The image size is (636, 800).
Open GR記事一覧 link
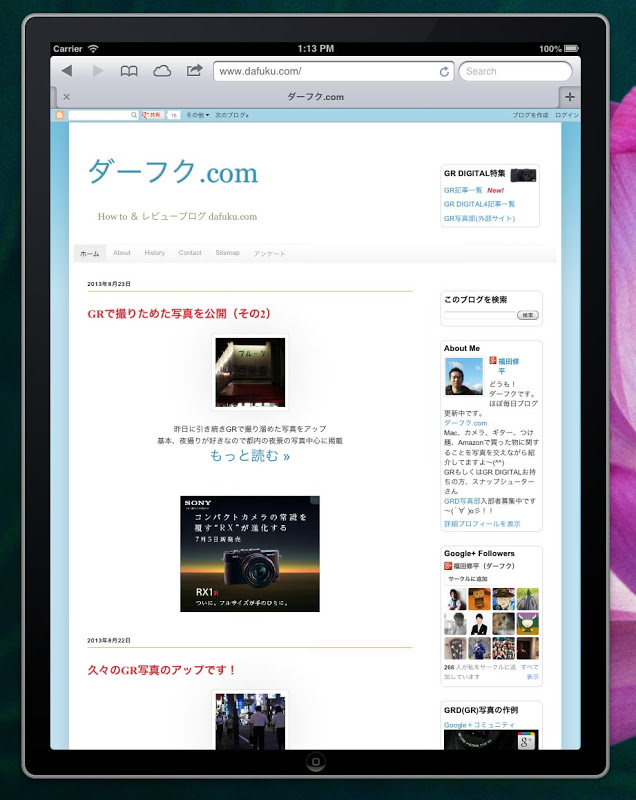tap(463, 190)
